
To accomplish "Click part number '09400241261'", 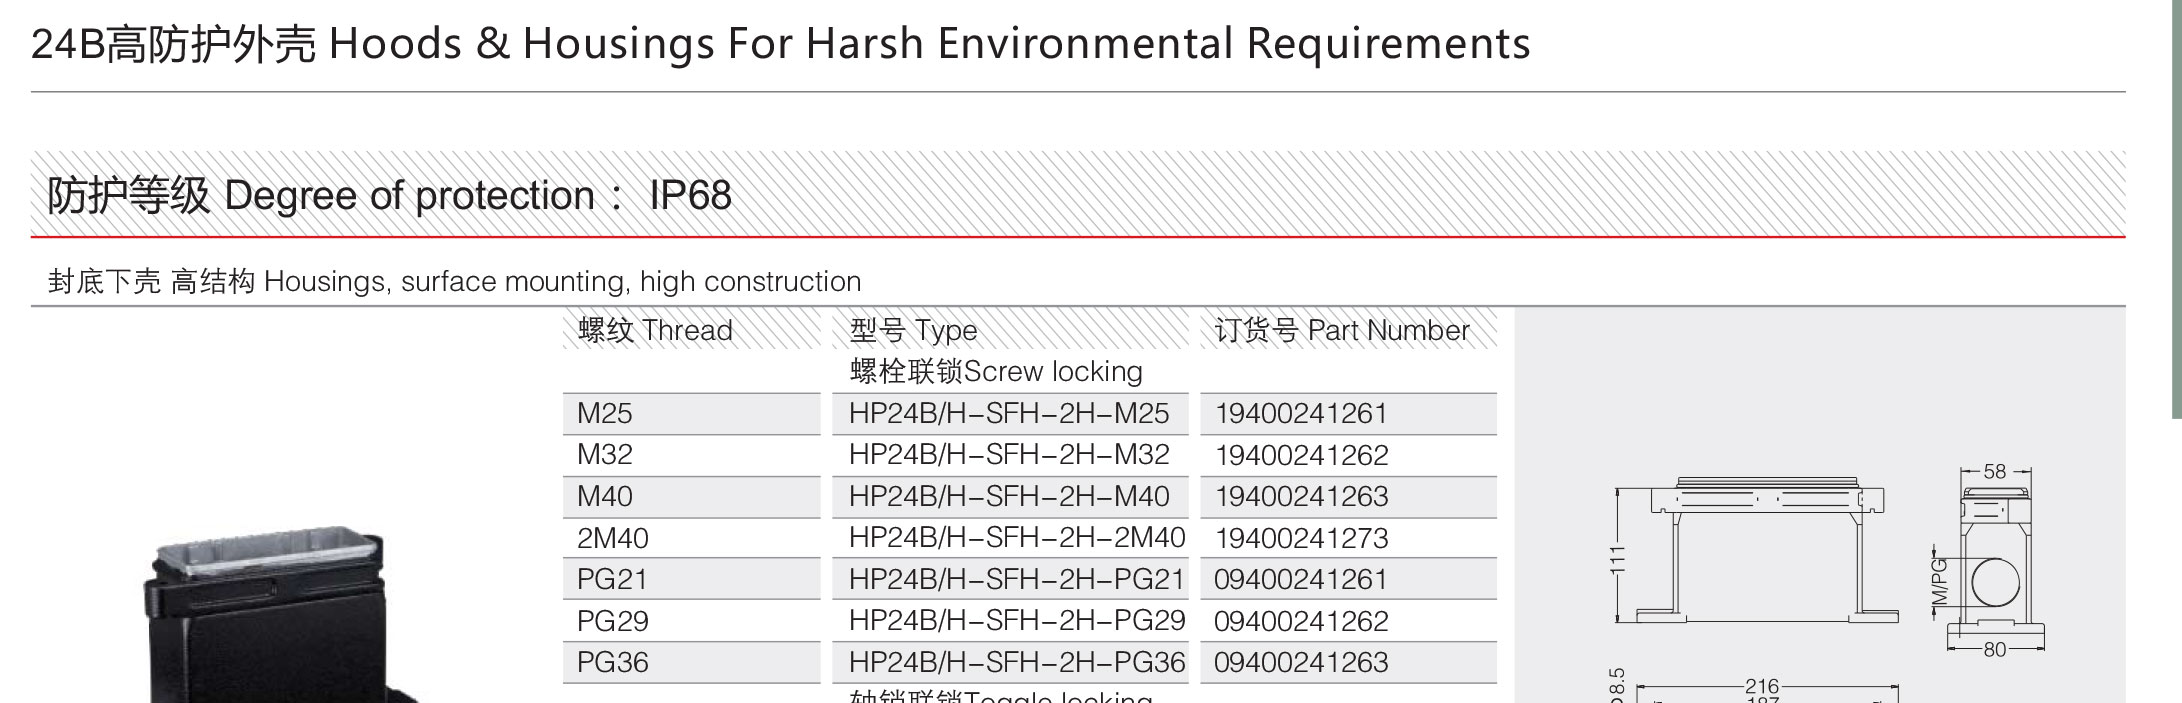I will click(x=1301, y=579).
